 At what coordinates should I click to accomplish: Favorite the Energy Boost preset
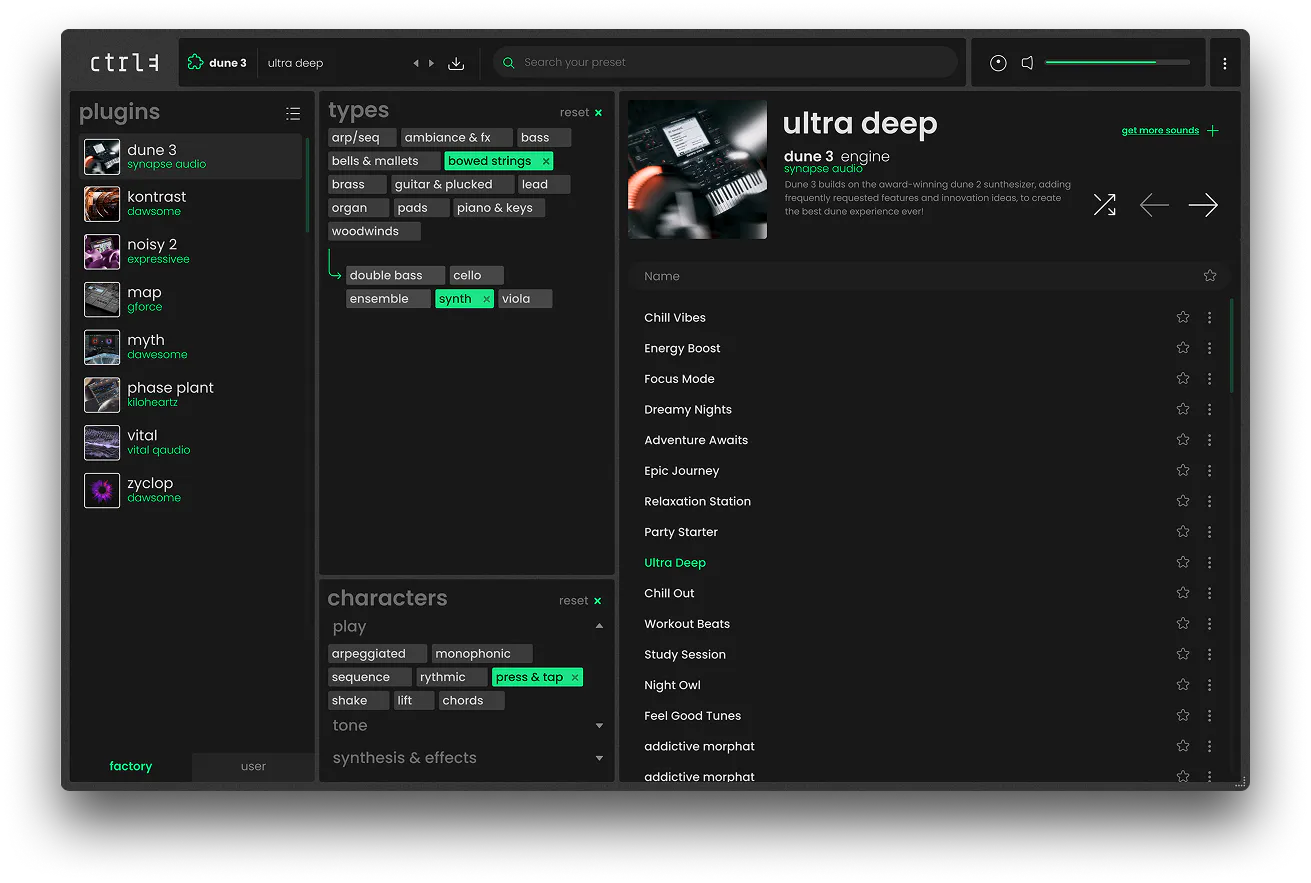tap(1183, 348)
